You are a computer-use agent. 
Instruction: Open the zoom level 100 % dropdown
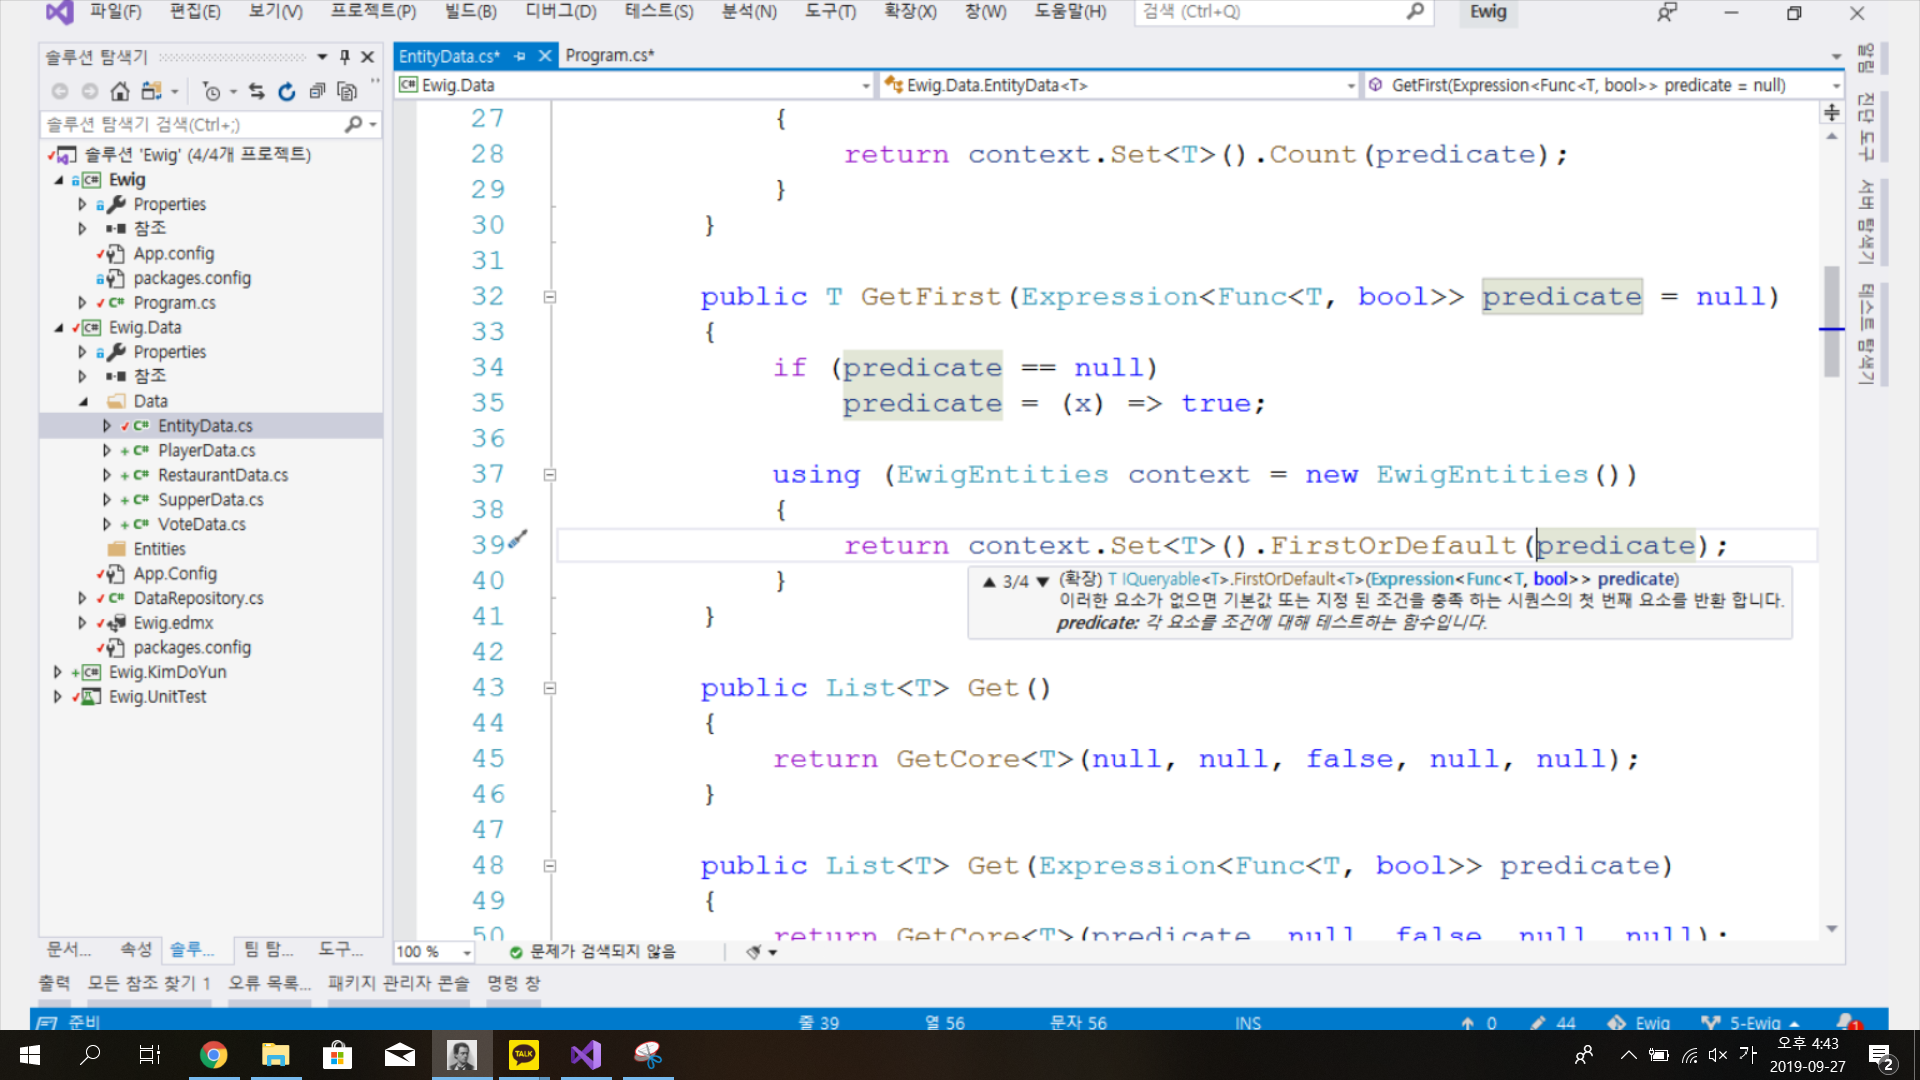[467, 952]
